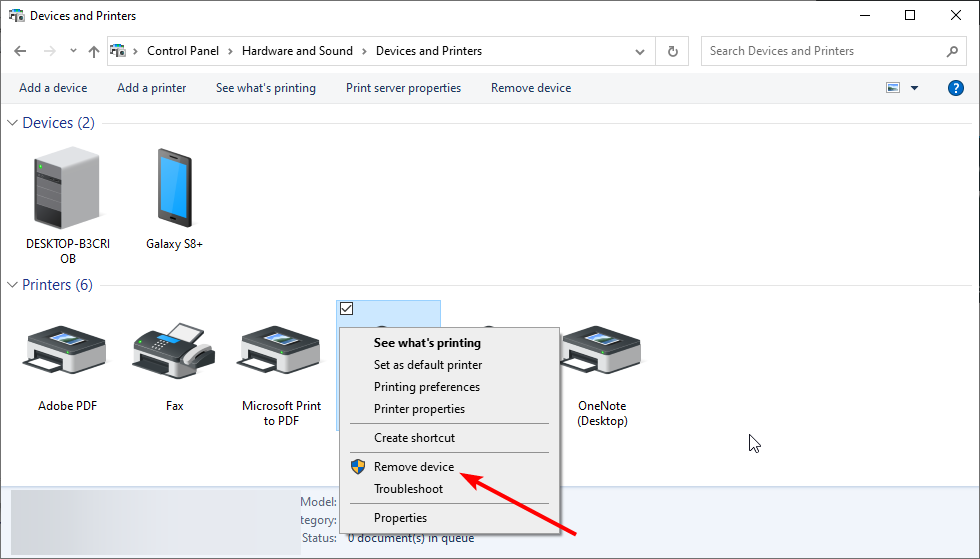The width and height of the screenshot is (980, 559).
Task: Click Add a printer in toolbar
Action: click(152, 88)
